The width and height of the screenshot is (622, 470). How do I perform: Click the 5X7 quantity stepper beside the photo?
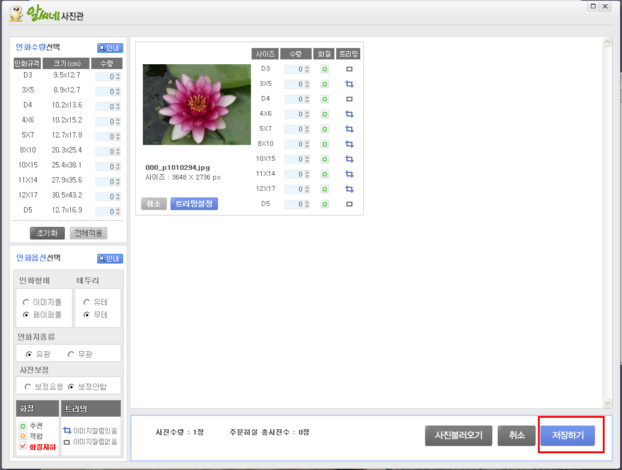298,129
